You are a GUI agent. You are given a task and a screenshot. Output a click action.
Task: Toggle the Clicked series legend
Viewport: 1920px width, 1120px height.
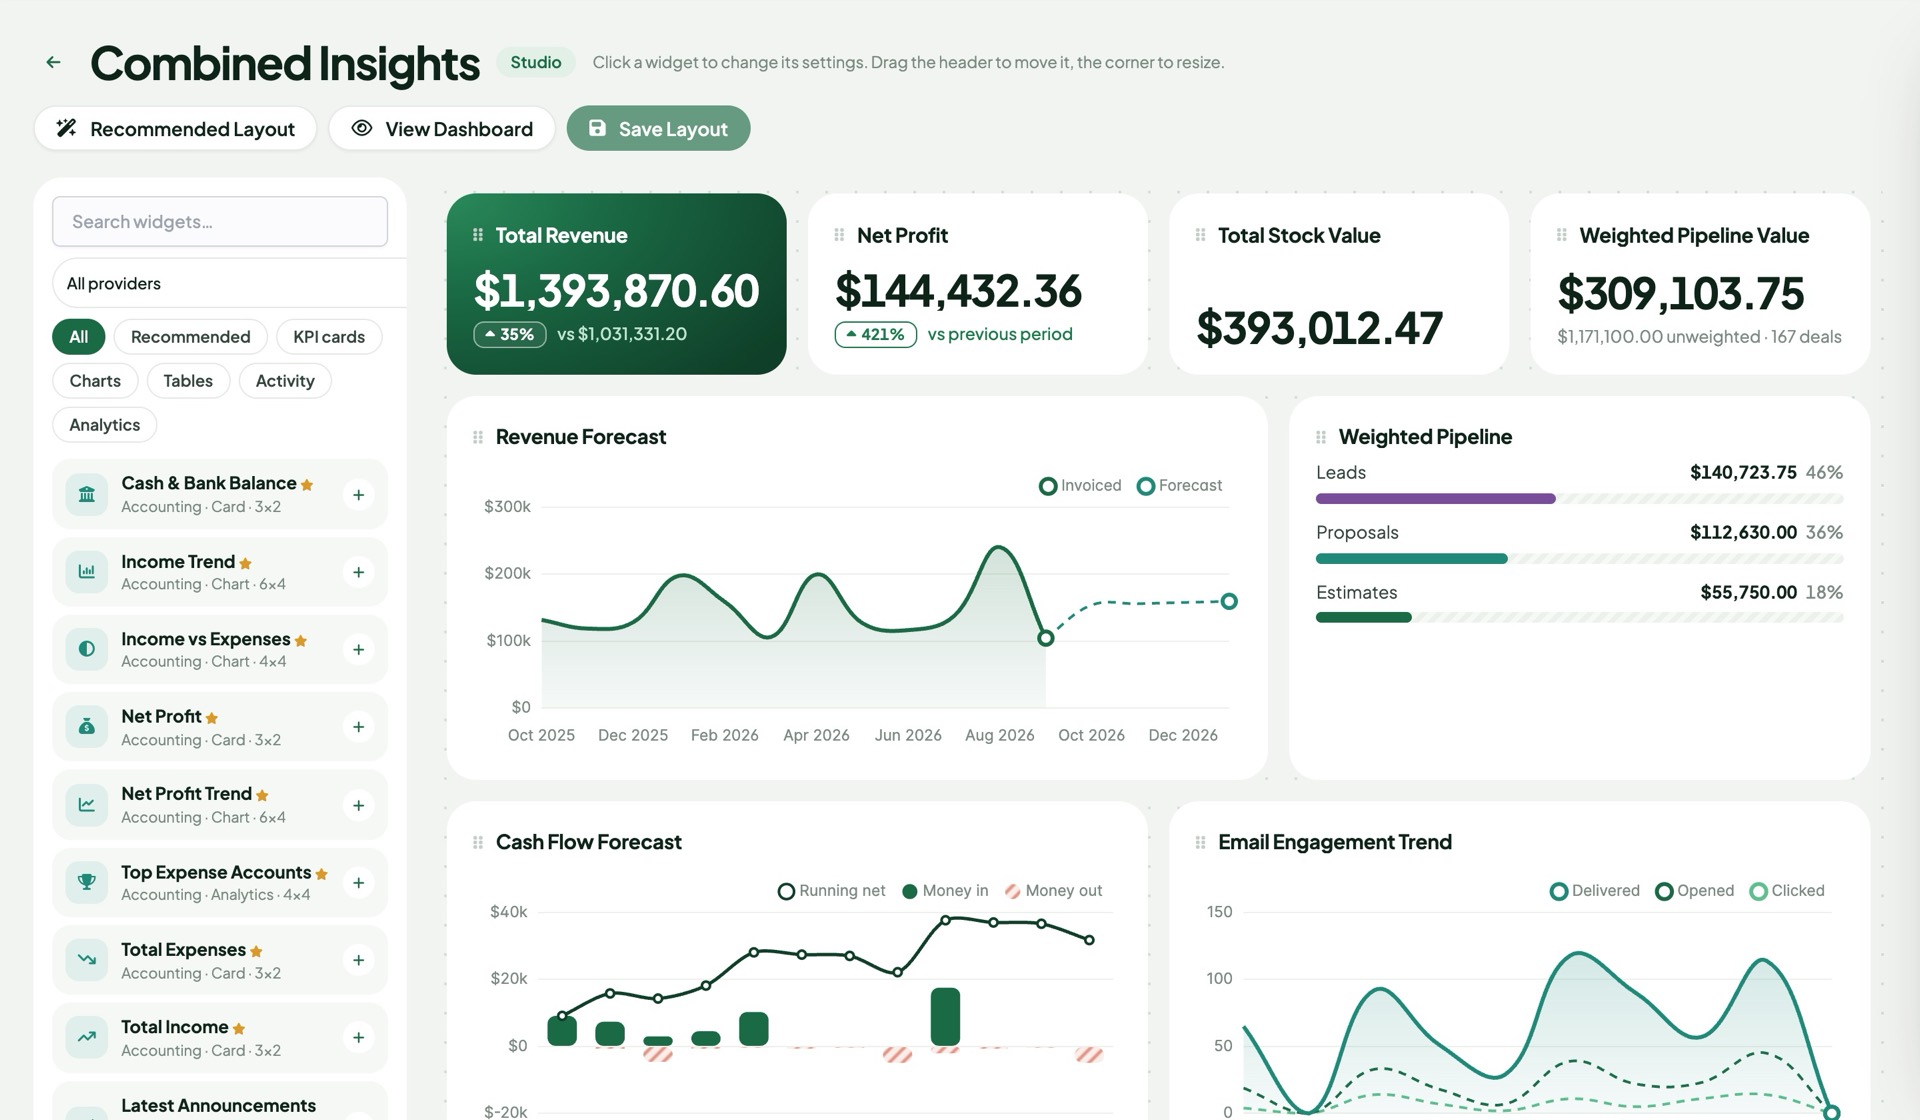pos(1786,891)
